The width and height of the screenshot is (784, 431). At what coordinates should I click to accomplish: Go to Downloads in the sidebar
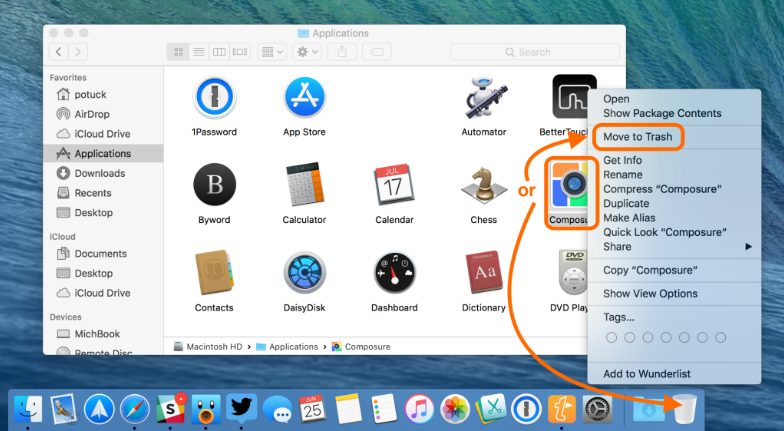tap(99, 173)
